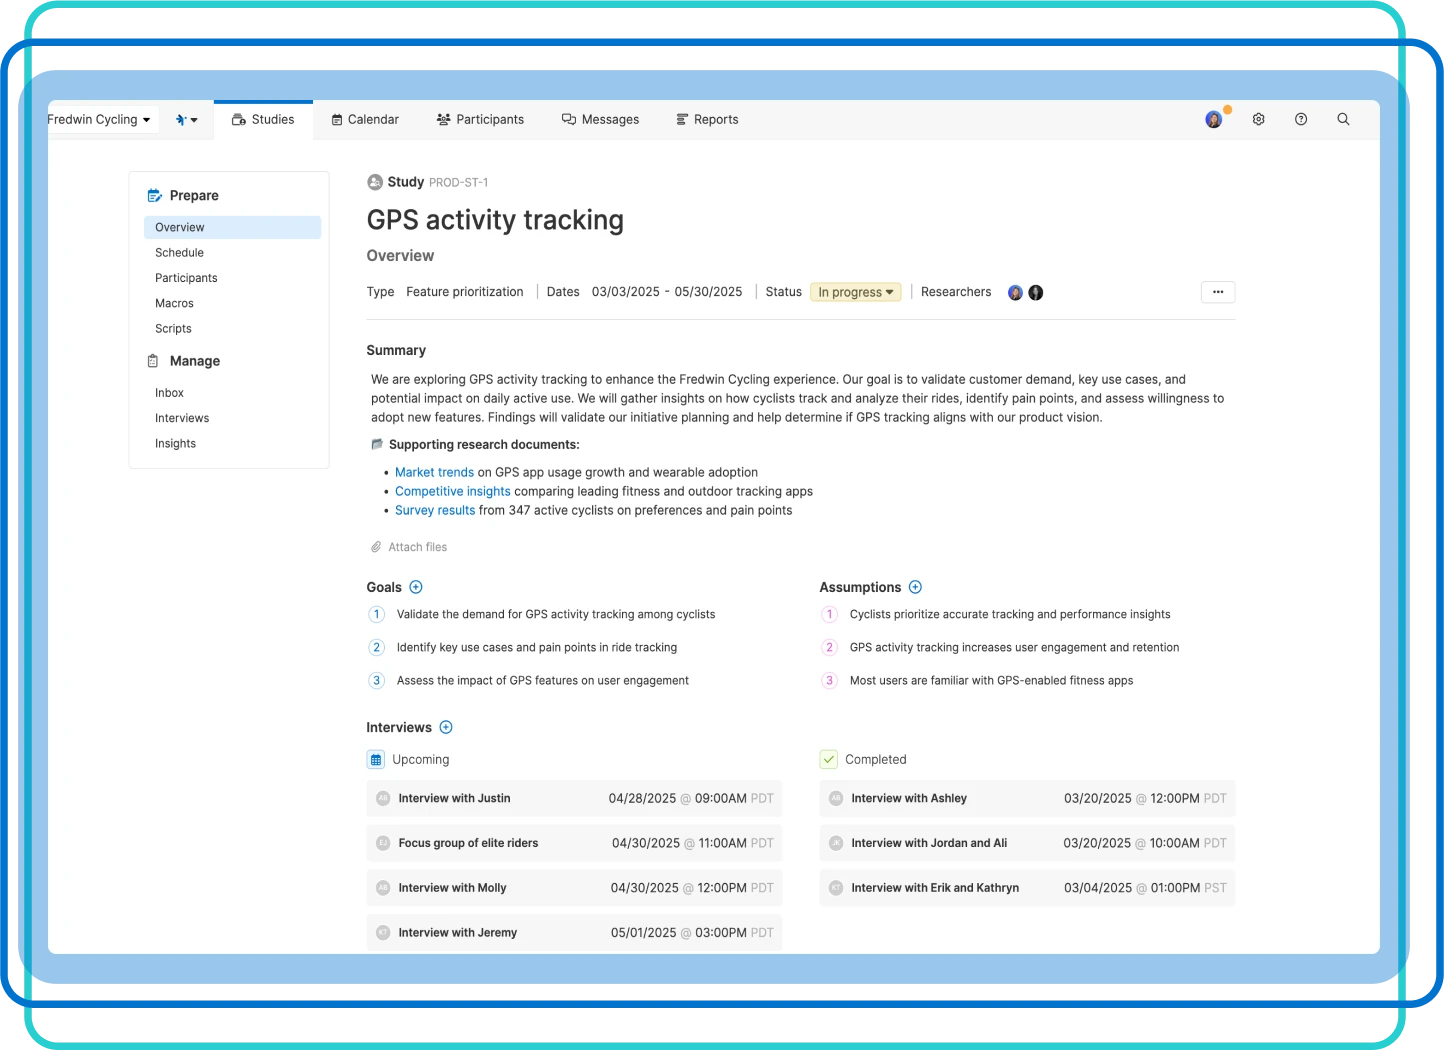Go to the Reports tab
Screen dimensions: 1444x1050
click(x=707, y=119)
